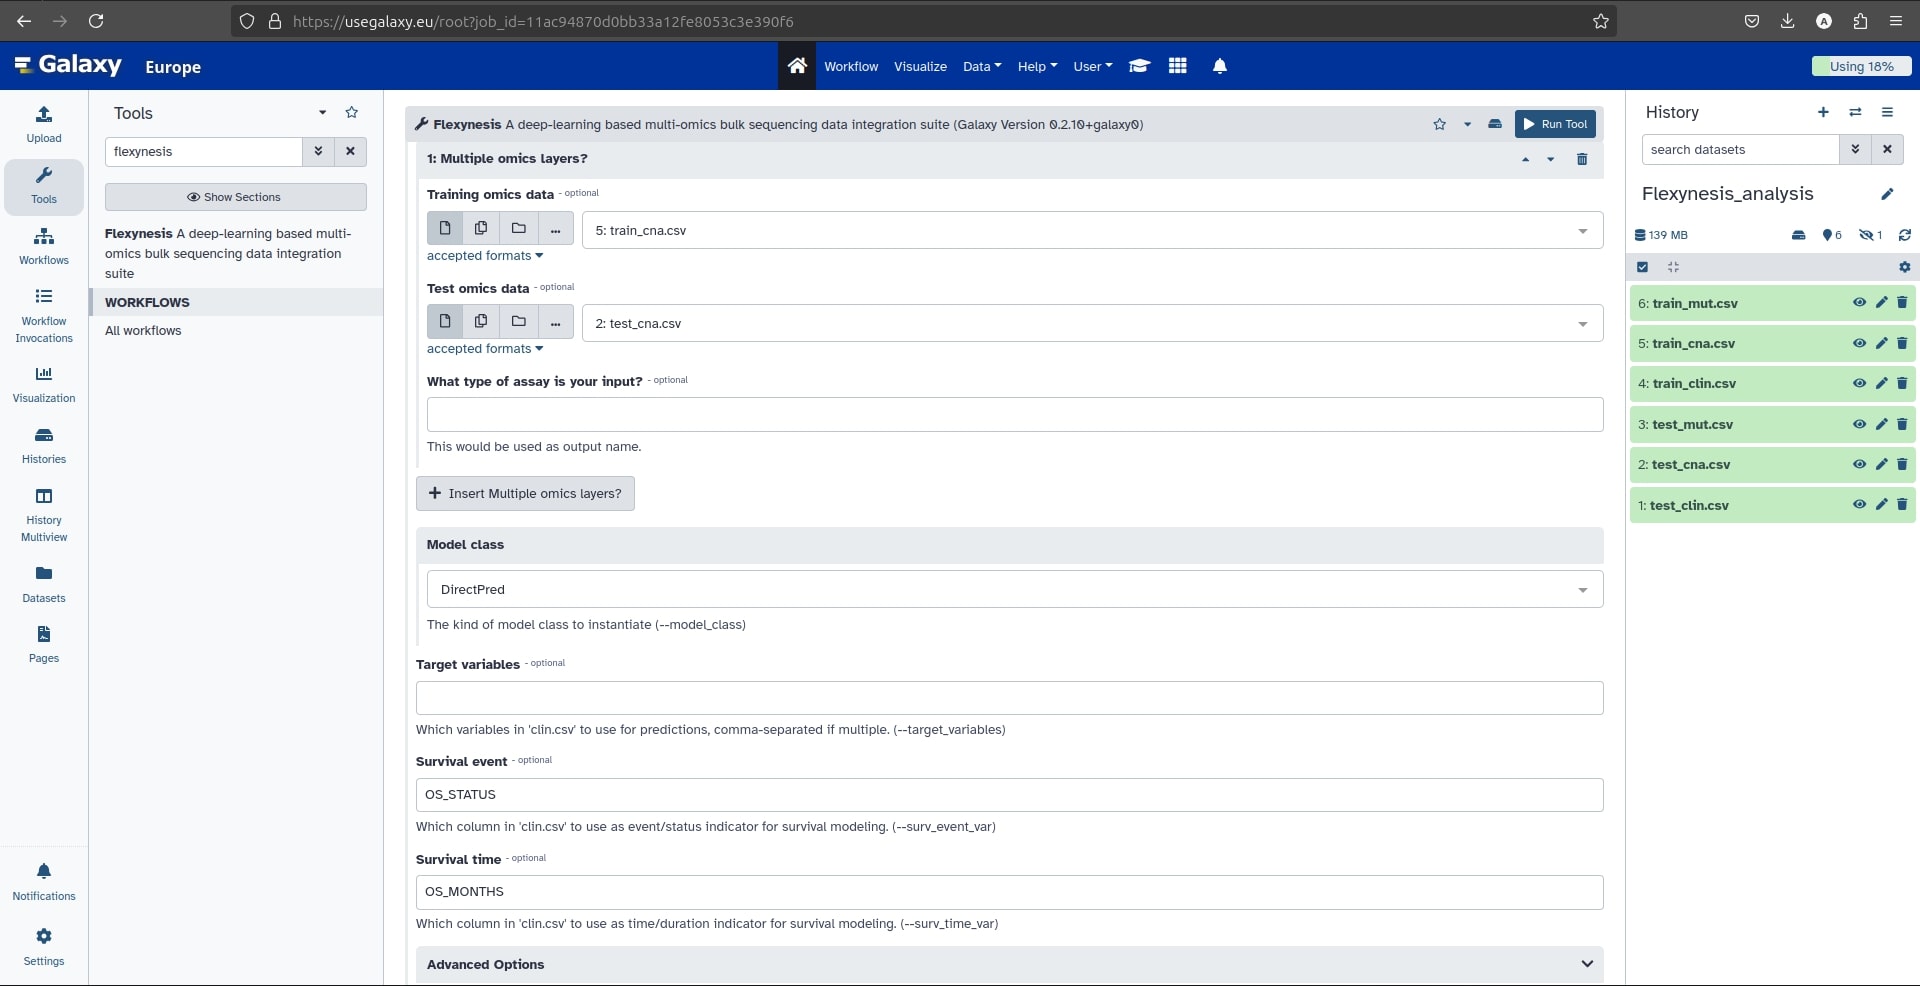1920x986 pixels.
Task: Open Datasets activity
Action: click(x=44, y=584)
